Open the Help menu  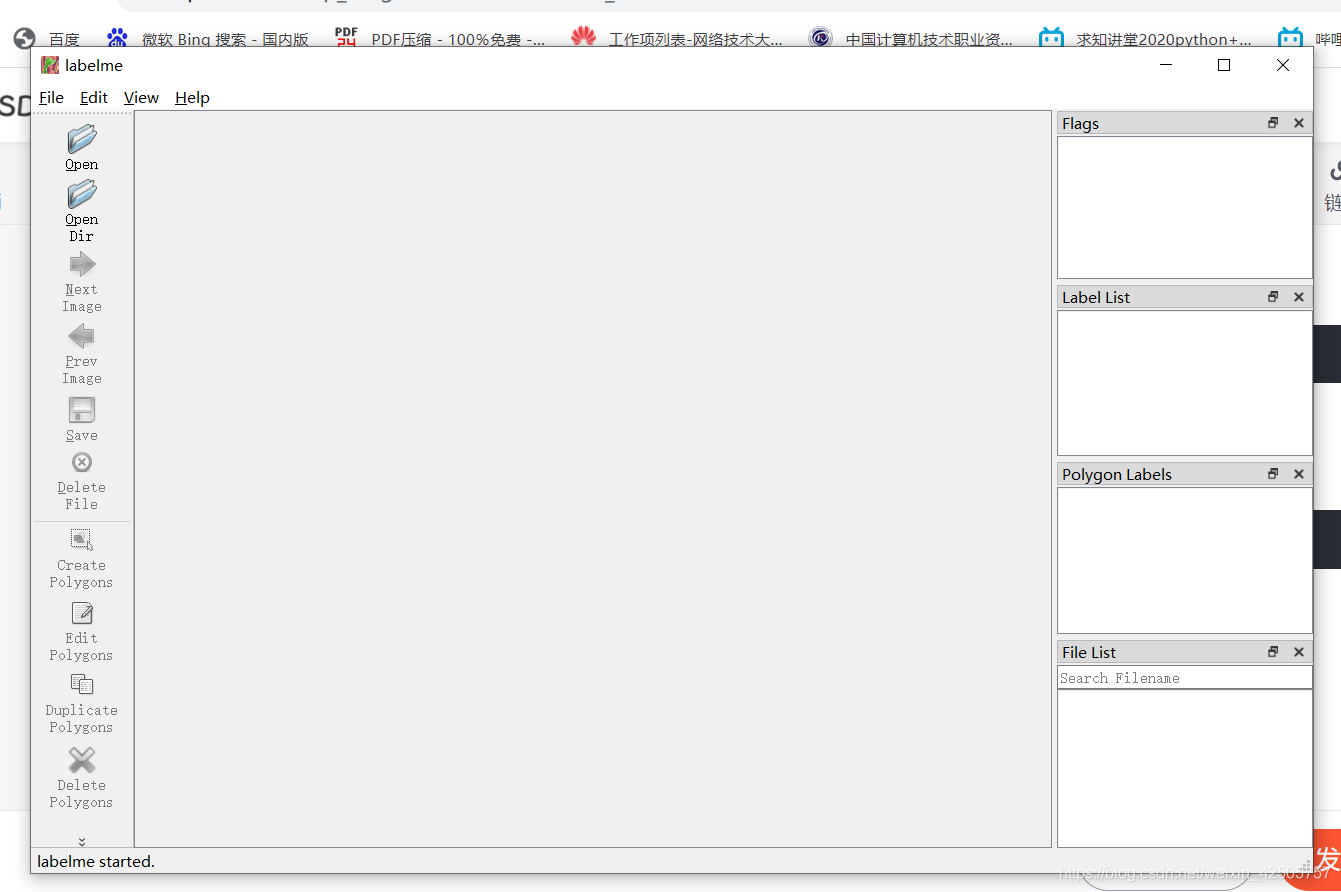click(192, 97)
